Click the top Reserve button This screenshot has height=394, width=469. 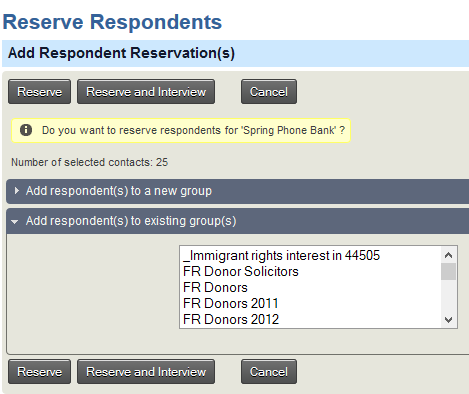(39, 92)
